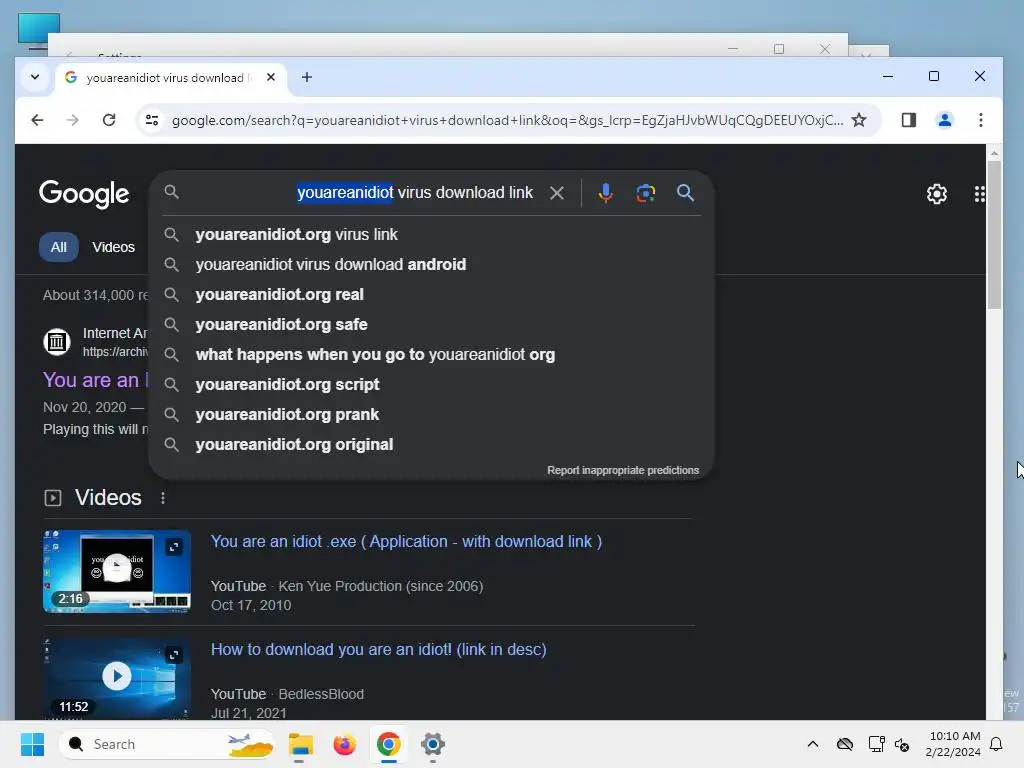
Task: Open You are an idiot .exe video link
Action: [x=406, y=541]
